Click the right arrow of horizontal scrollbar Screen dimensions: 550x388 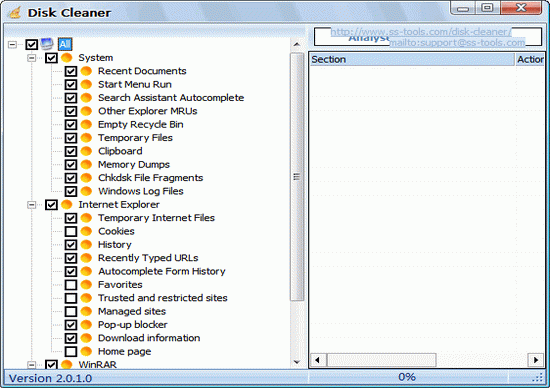[x=536, y=360]
